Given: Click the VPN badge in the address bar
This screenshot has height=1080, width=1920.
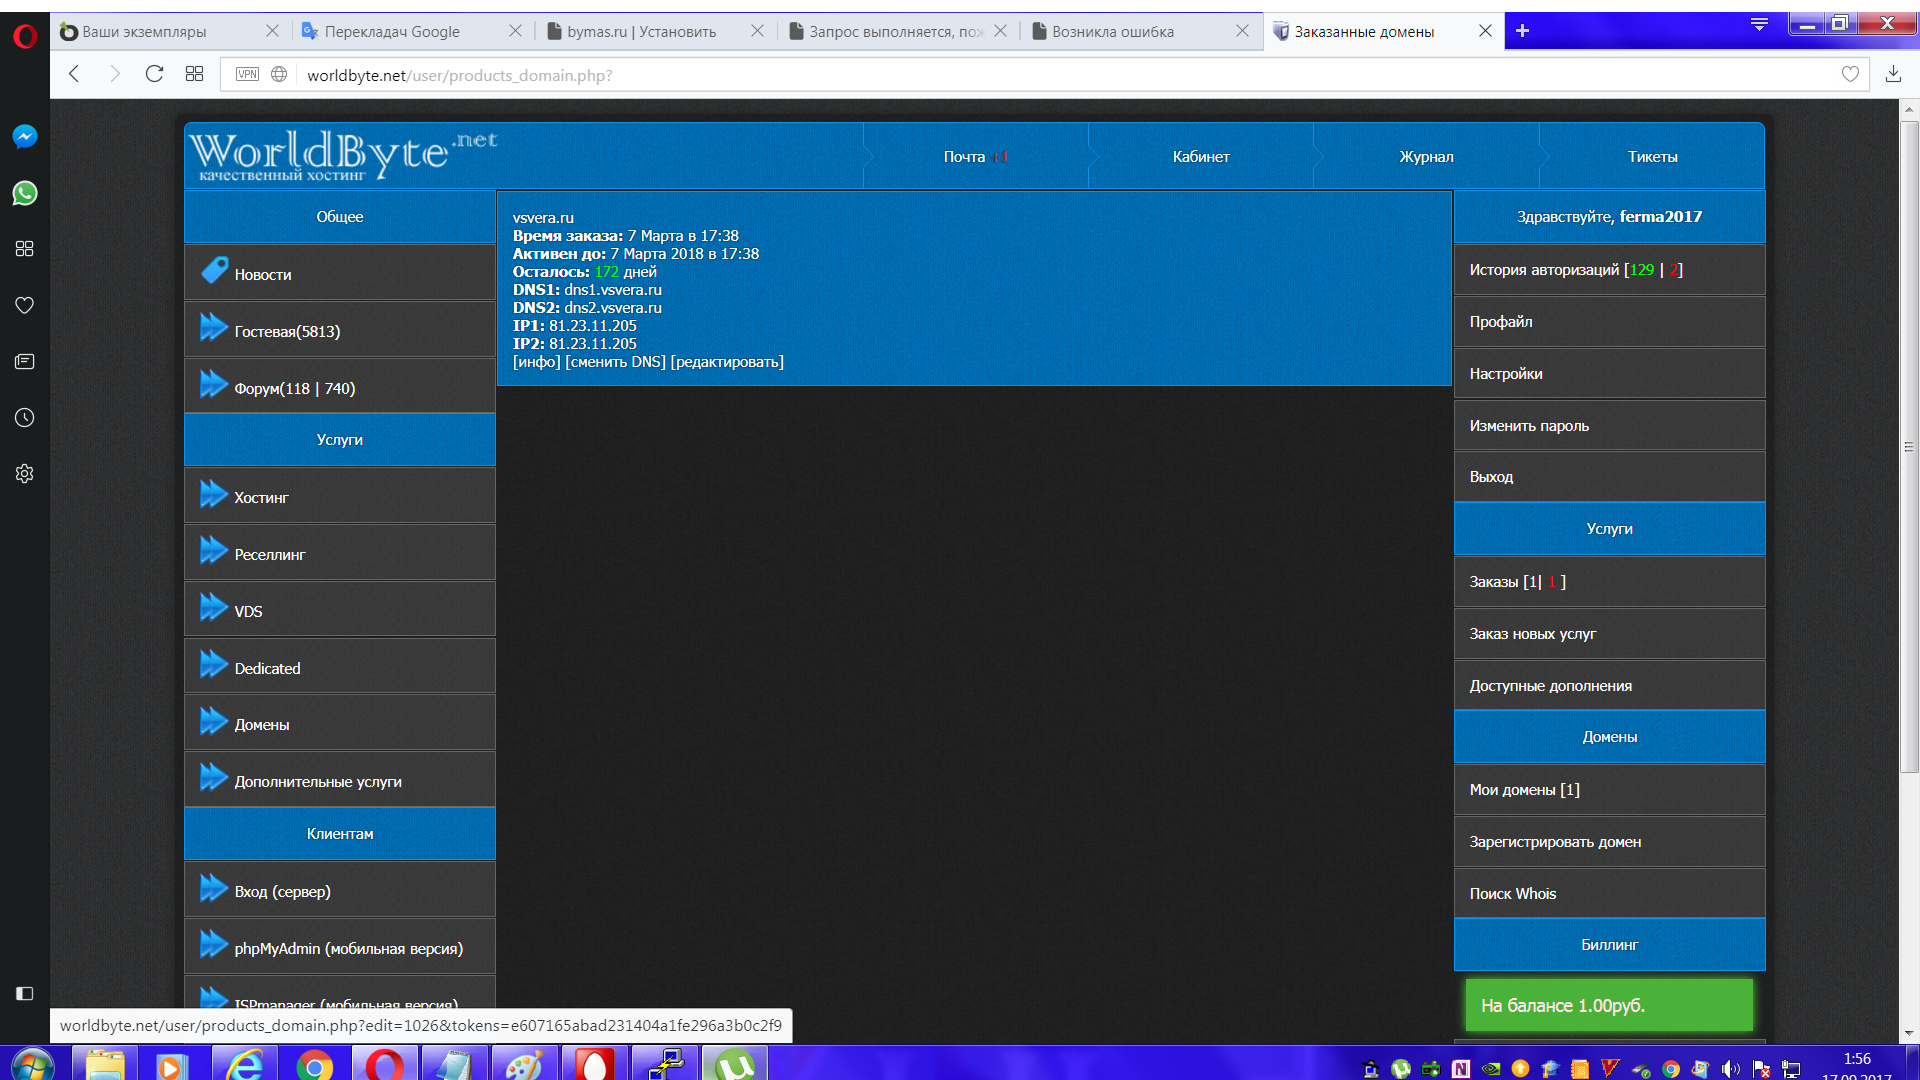Looking at the screenshot, I should [x=247, y=74].
